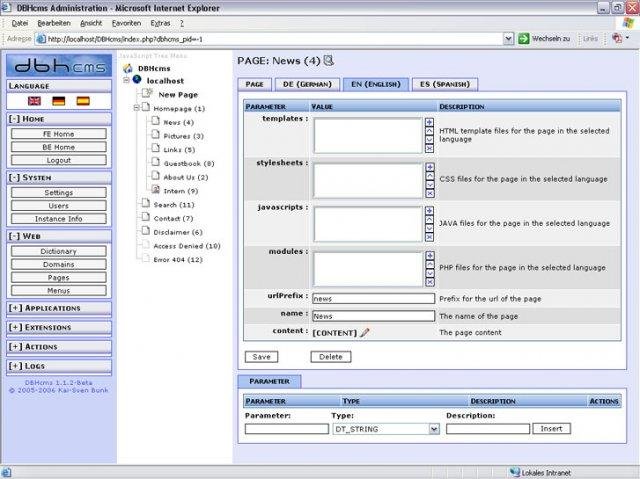
Task: Switch to the ES (Spanish) tab
Action: 445,84
